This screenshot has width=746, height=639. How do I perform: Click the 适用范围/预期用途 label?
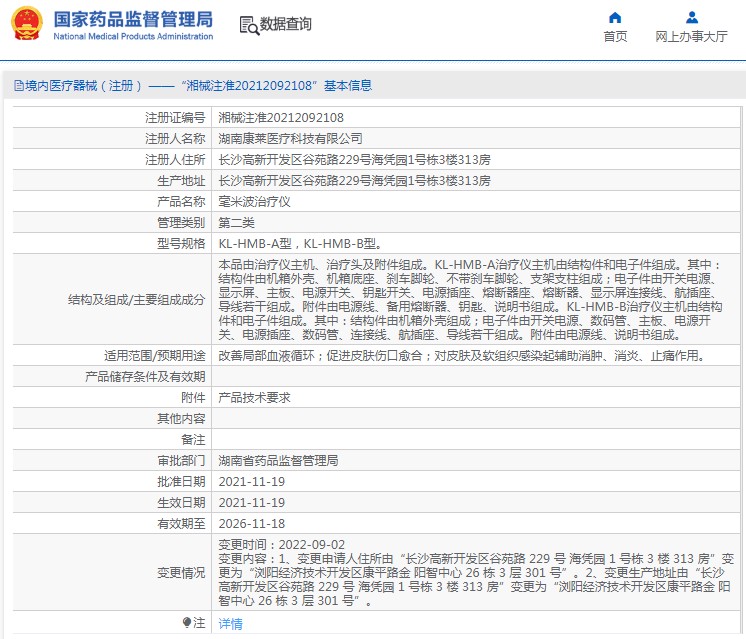[155, 355]
